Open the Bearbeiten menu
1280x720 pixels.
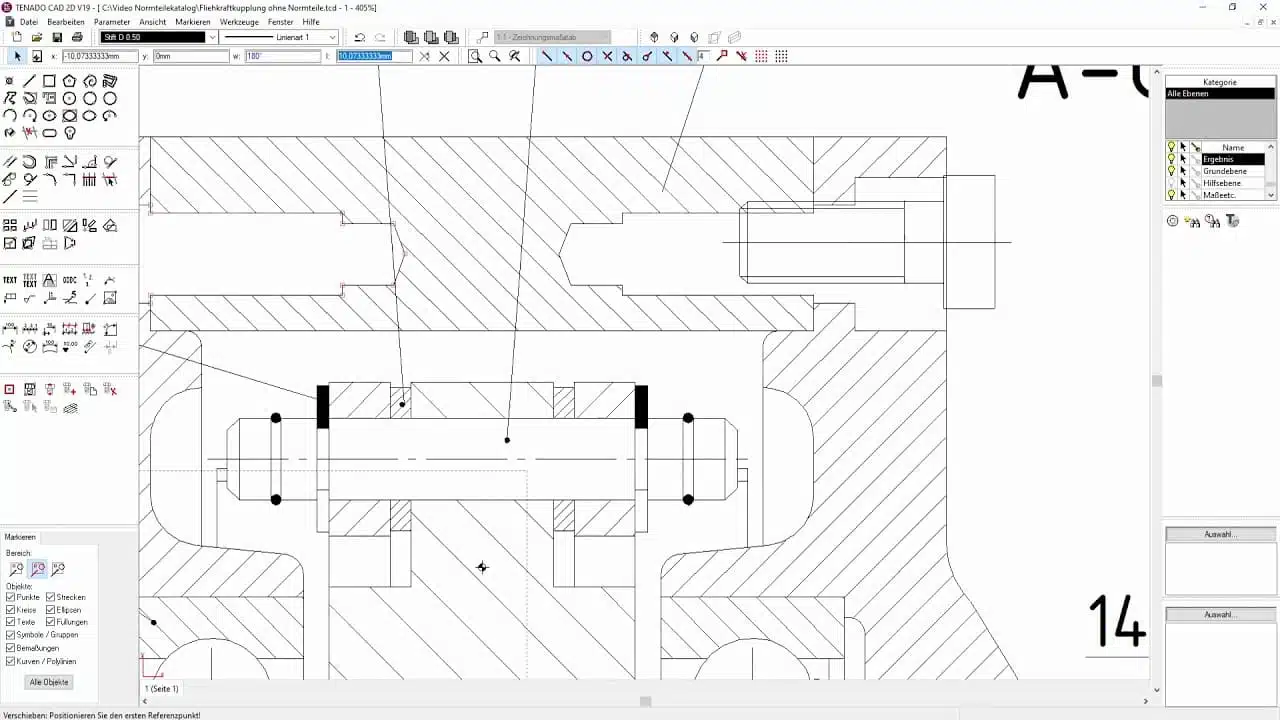click(66, 21)
